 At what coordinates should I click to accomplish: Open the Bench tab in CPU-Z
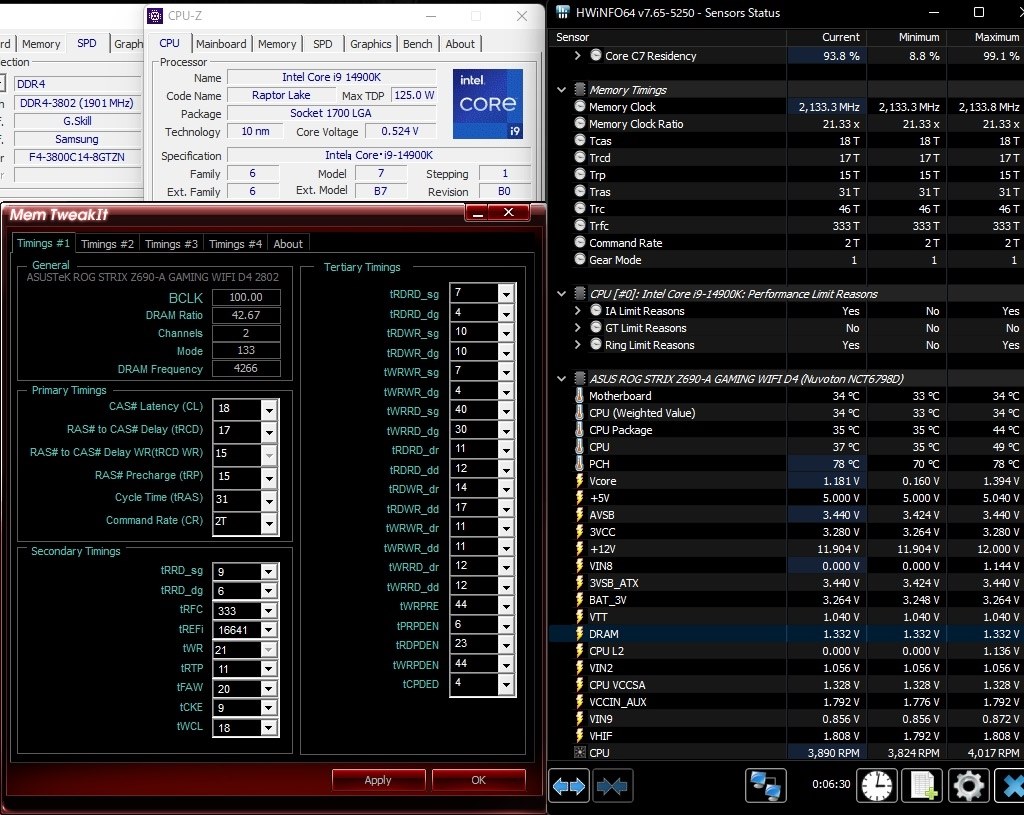417,44
